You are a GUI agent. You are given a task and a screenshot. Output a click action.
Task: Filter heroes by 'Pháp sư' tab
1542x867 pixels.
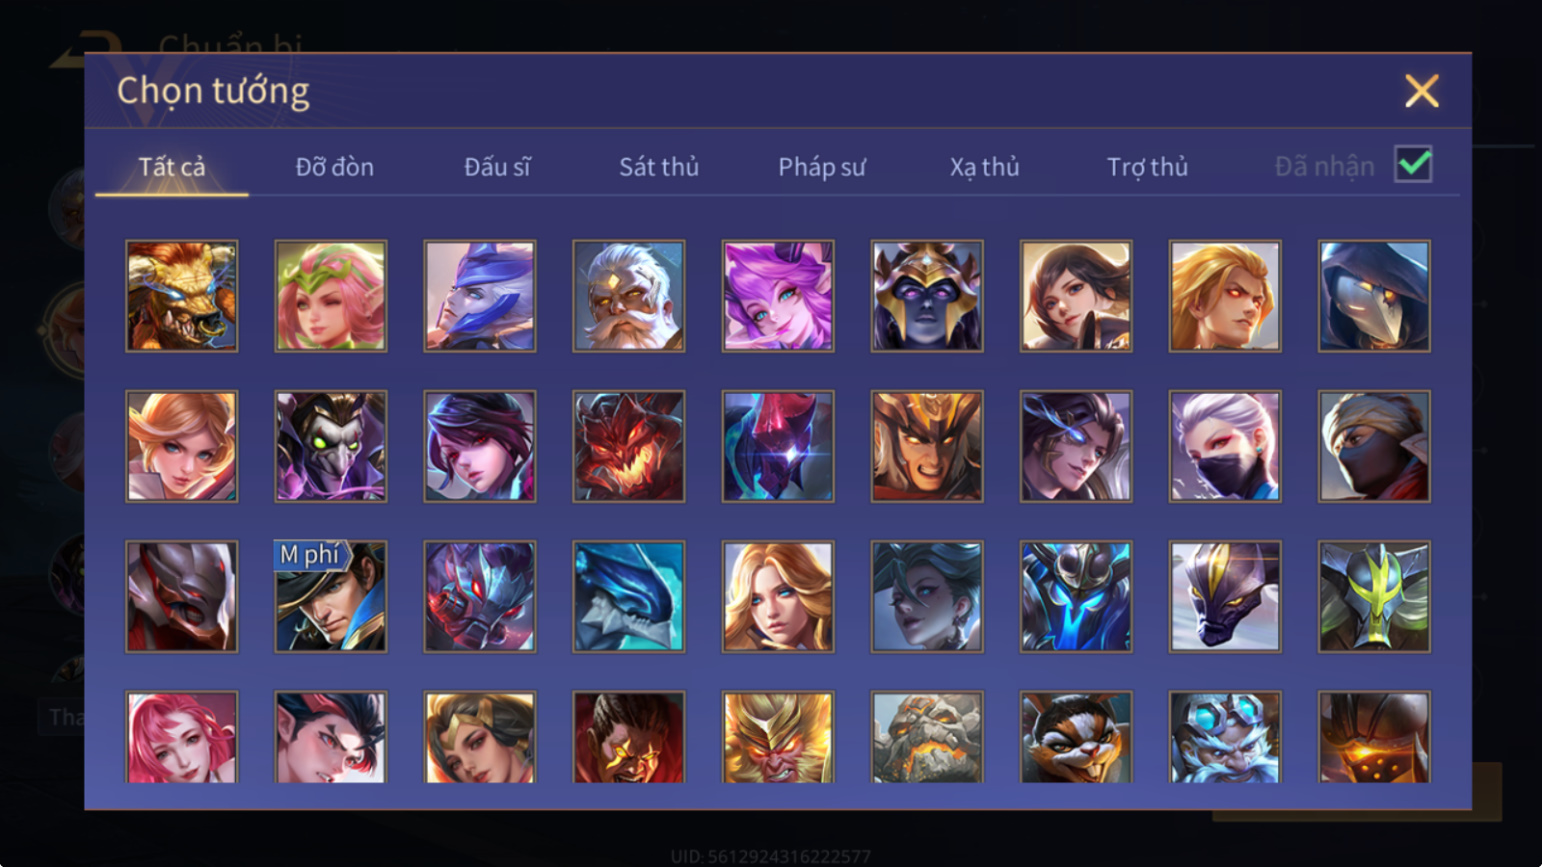point(822,167)
